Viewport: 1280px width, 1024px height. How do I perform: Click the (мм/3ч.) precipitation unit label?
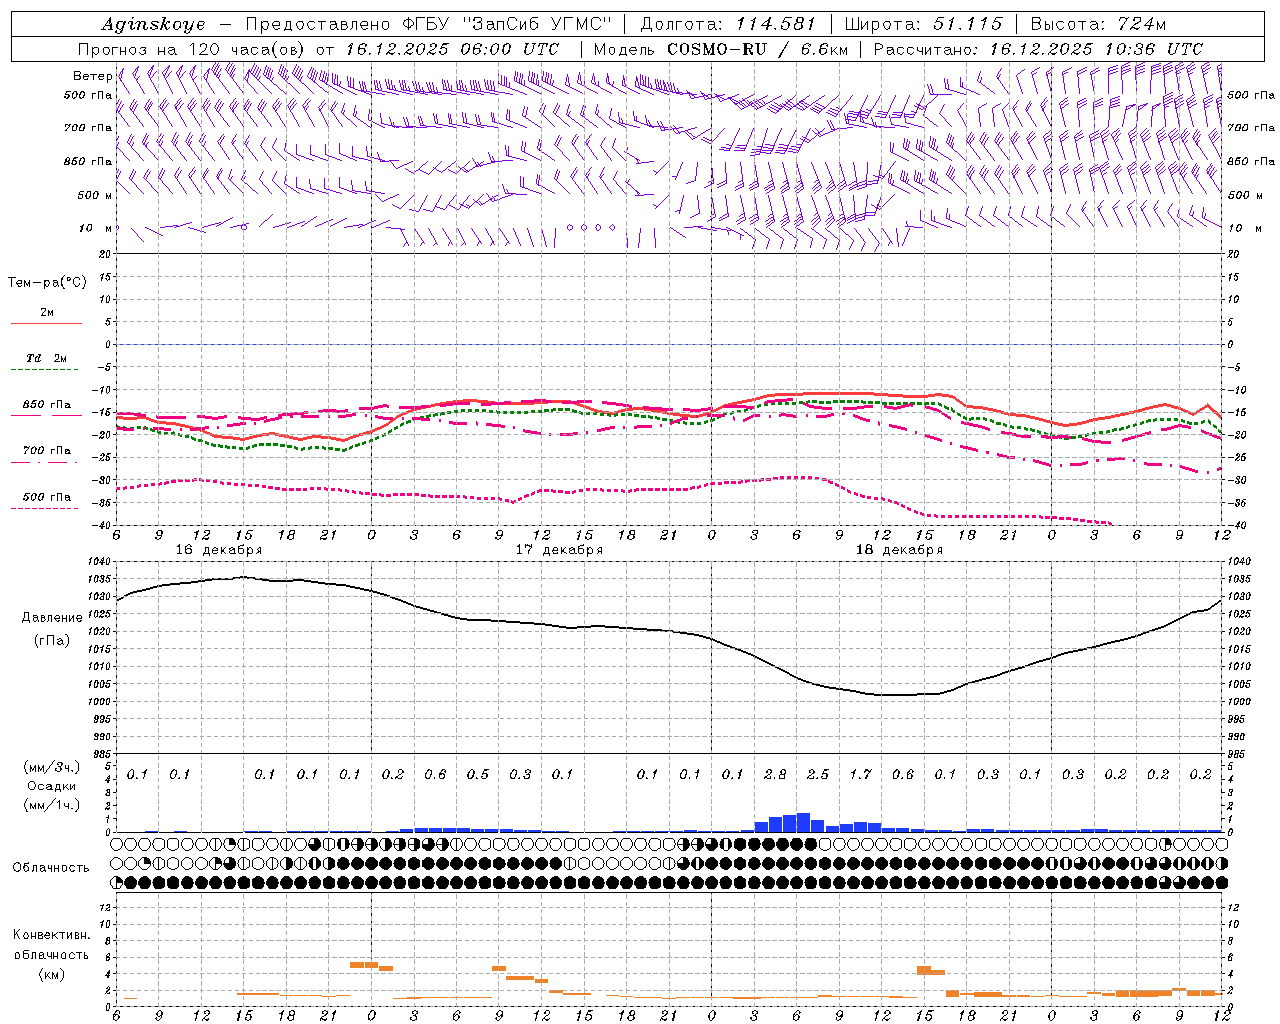(51, 767)
